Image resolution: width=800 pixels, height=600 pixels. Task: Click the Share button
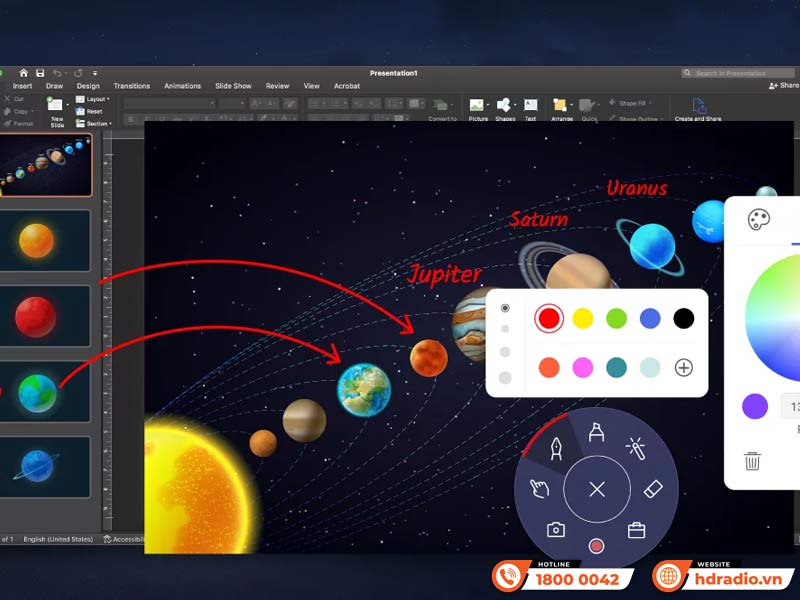pyautogui.click(x=784, y=86)
